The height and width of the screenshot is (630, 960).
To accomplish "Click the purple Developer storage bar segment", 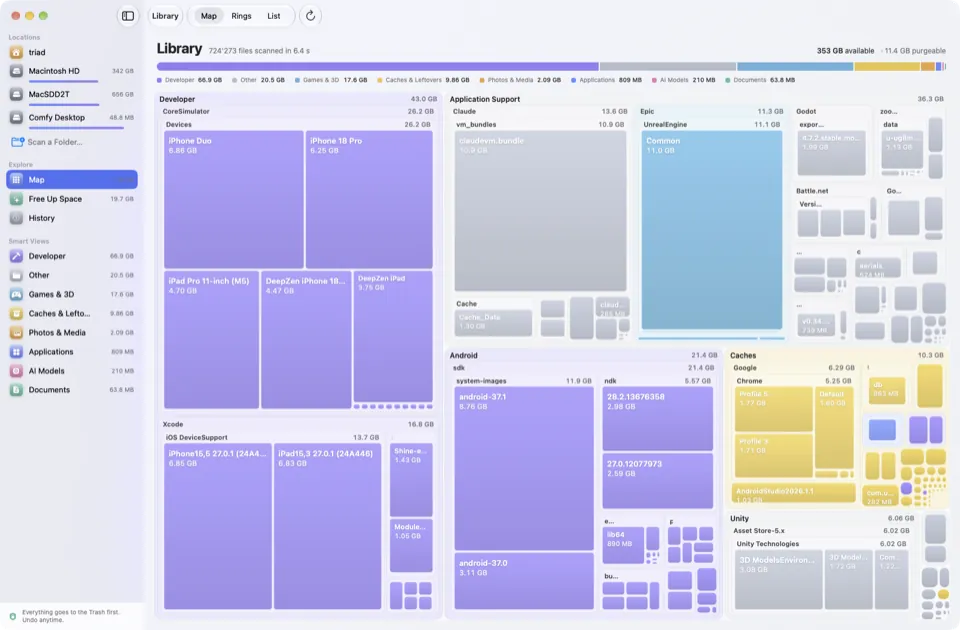I will 377,66.
